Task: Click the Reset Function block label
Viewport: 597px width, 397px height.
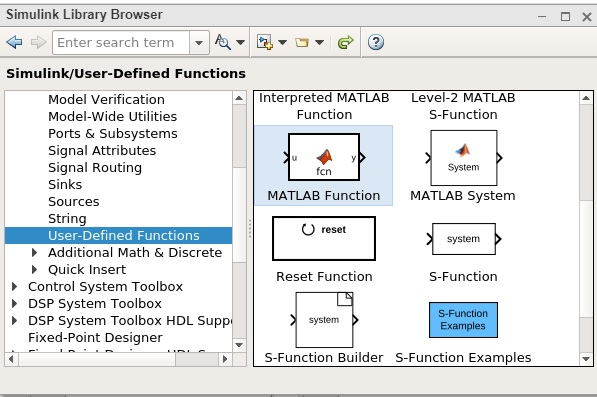Action: coord(324,277)
